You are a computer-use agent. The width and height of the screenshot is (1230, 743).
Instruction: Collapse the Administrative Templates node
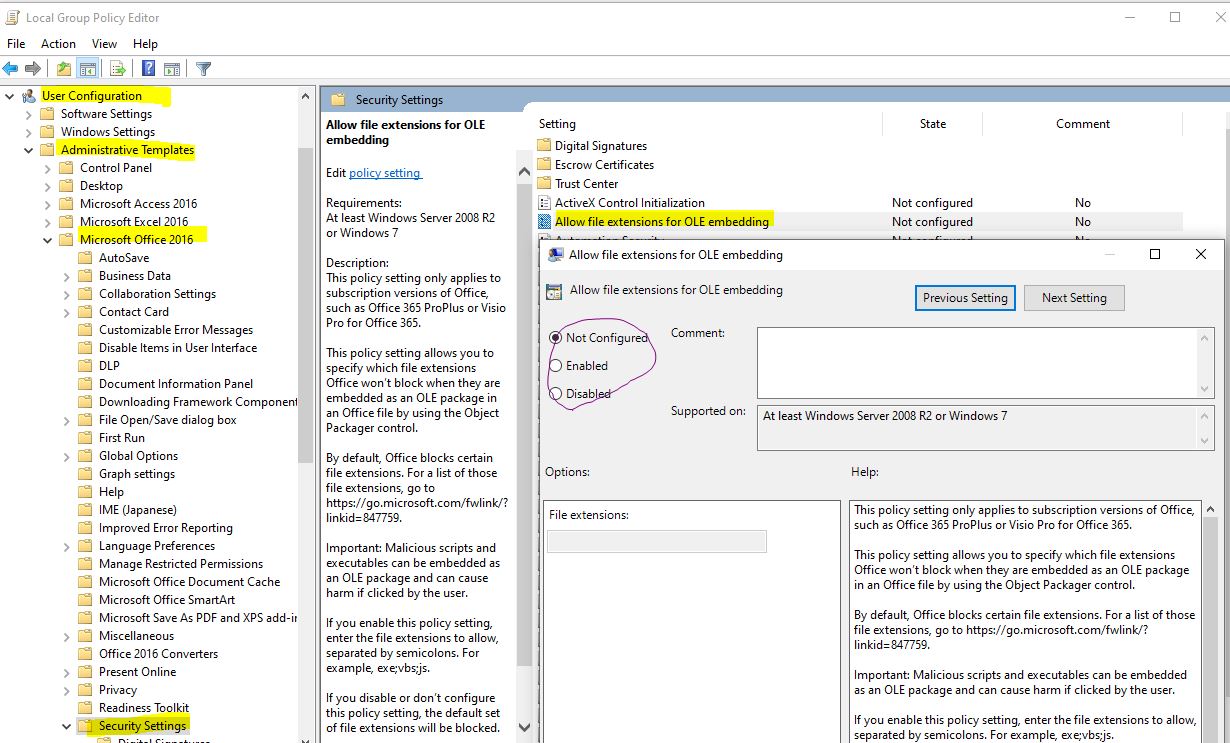coord(29,150)
